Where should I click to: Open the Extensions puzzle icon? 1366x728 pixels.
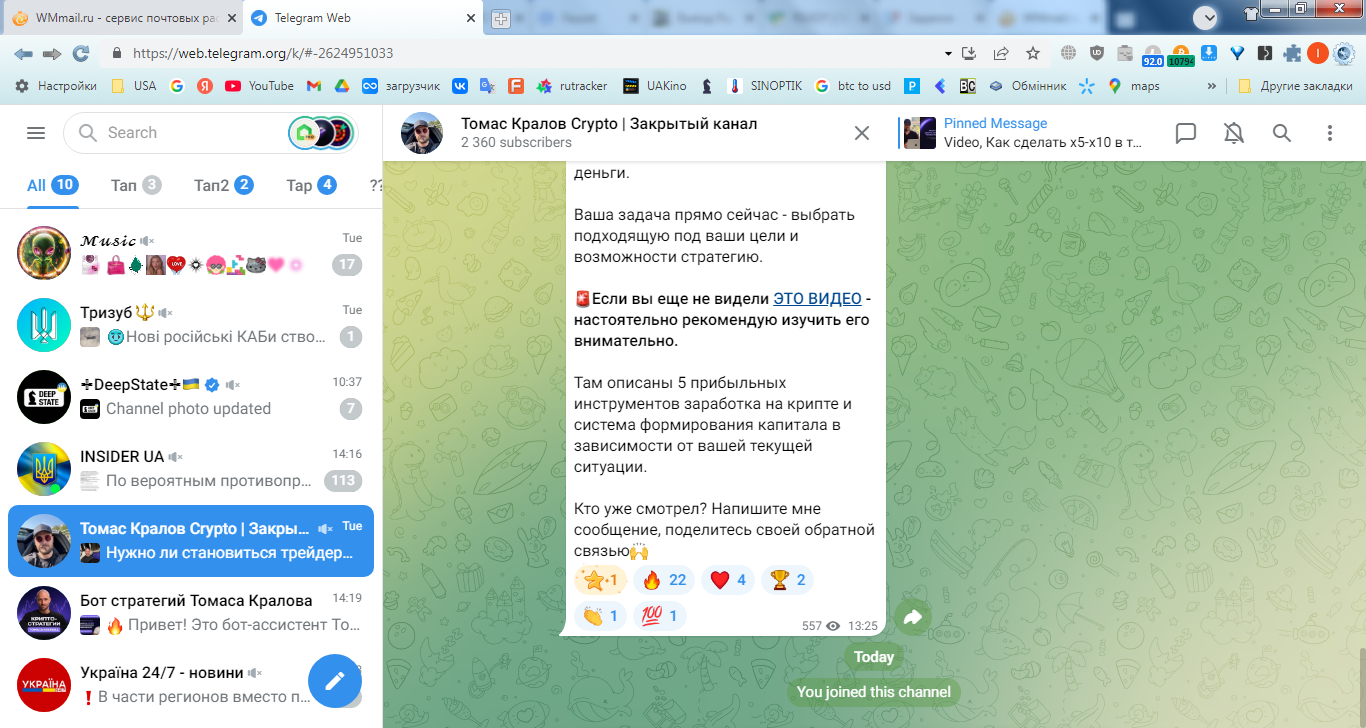1292,53
